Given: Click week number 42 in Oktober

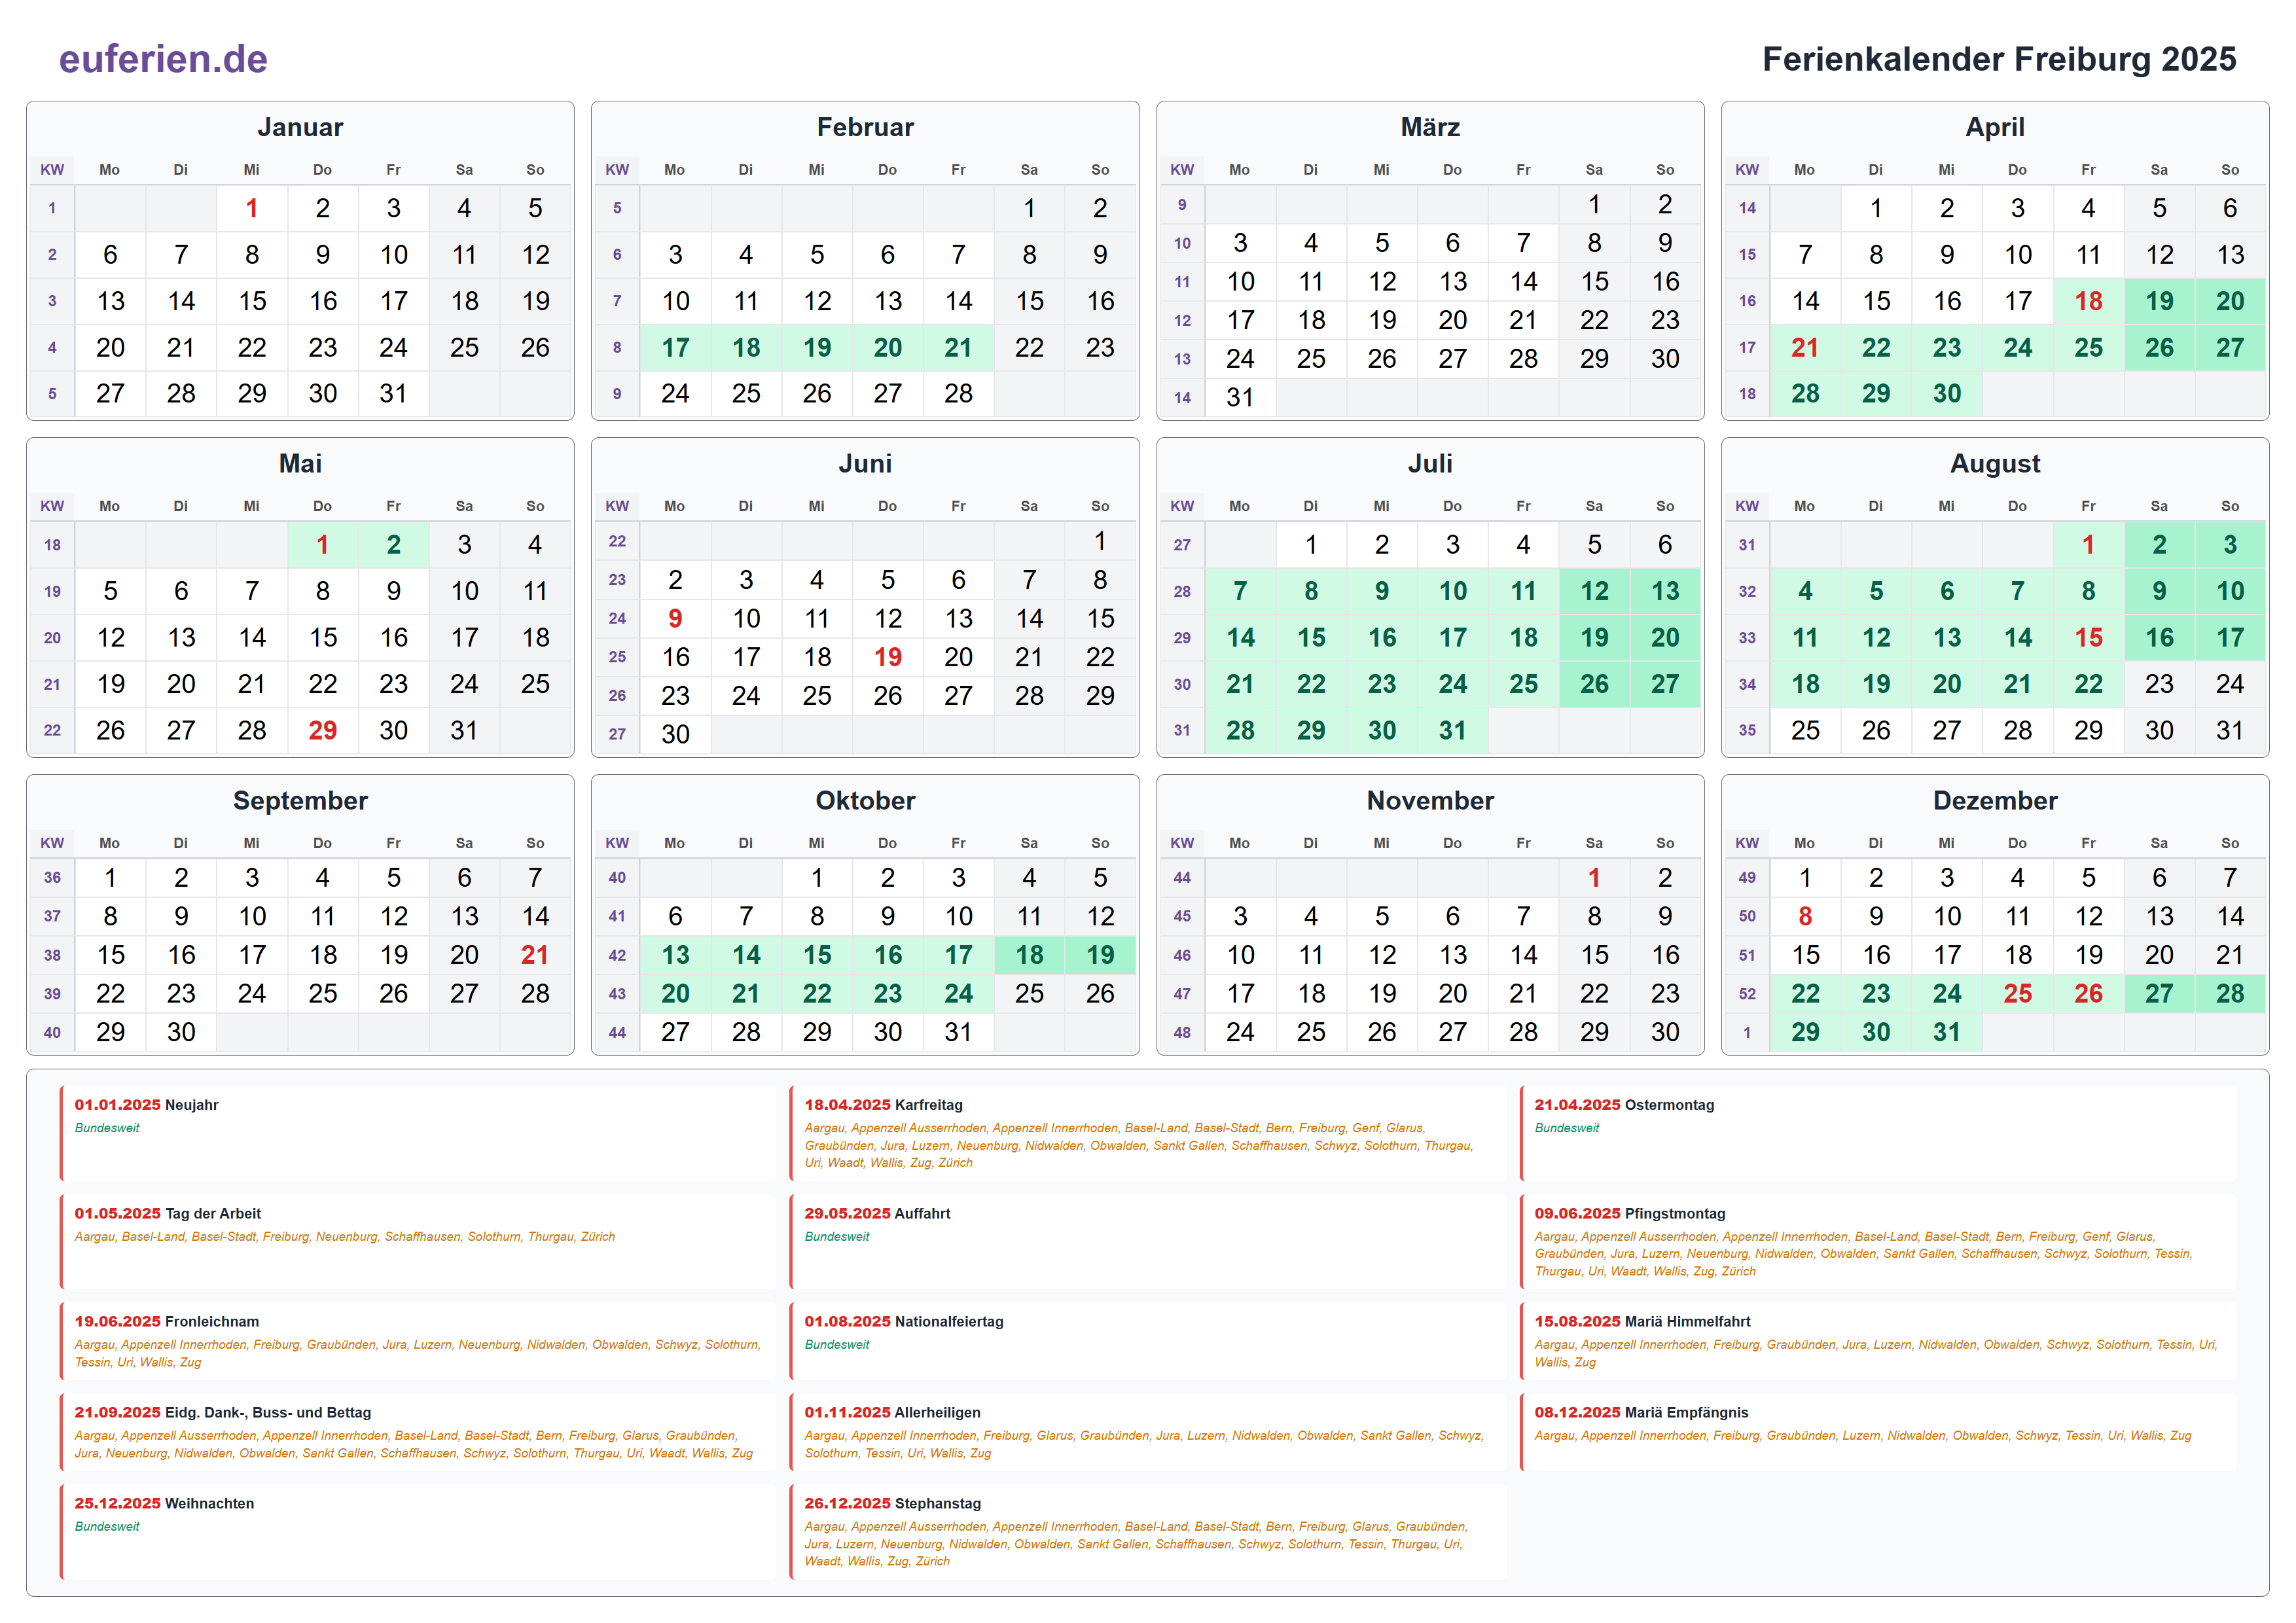Looking at the screenshot, I should point(617,955).
